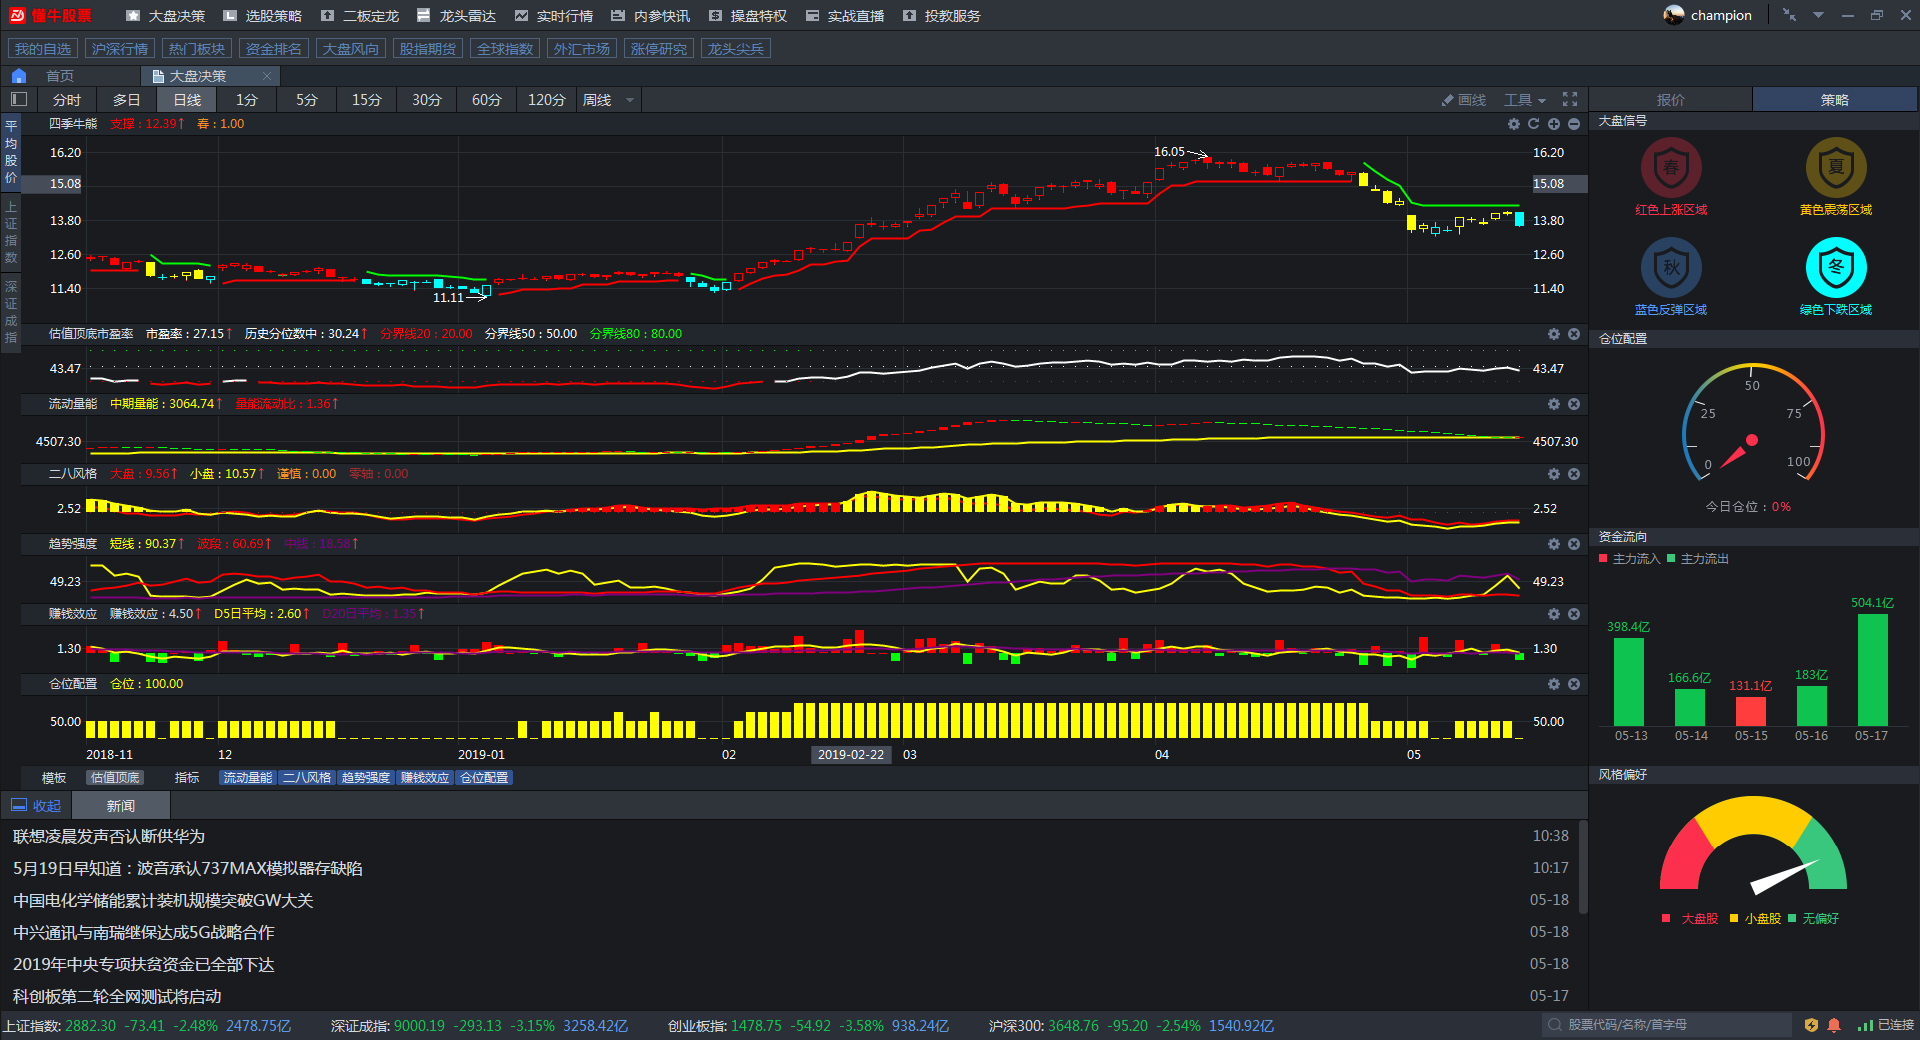Click the 我的自选 shortcut button

(43, 49)
